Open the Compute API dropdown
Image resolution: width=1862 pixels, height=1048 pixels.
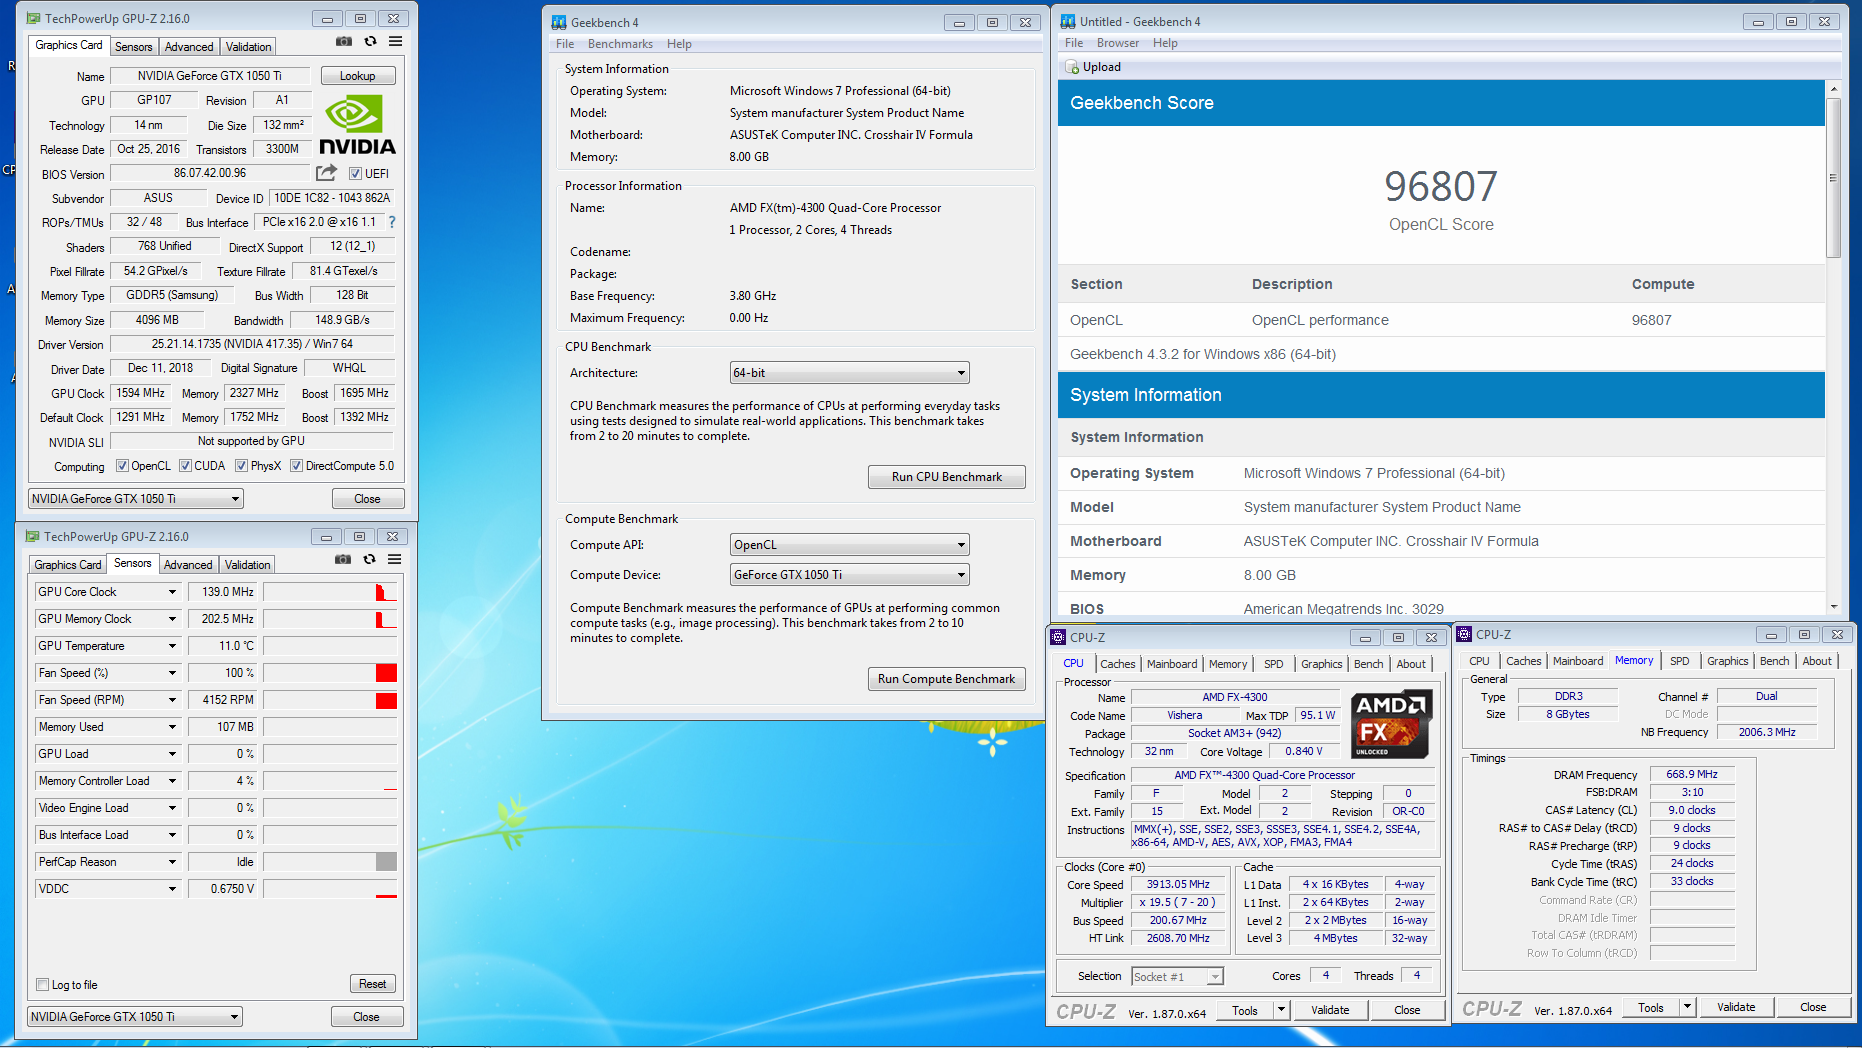tap(850, 545)
